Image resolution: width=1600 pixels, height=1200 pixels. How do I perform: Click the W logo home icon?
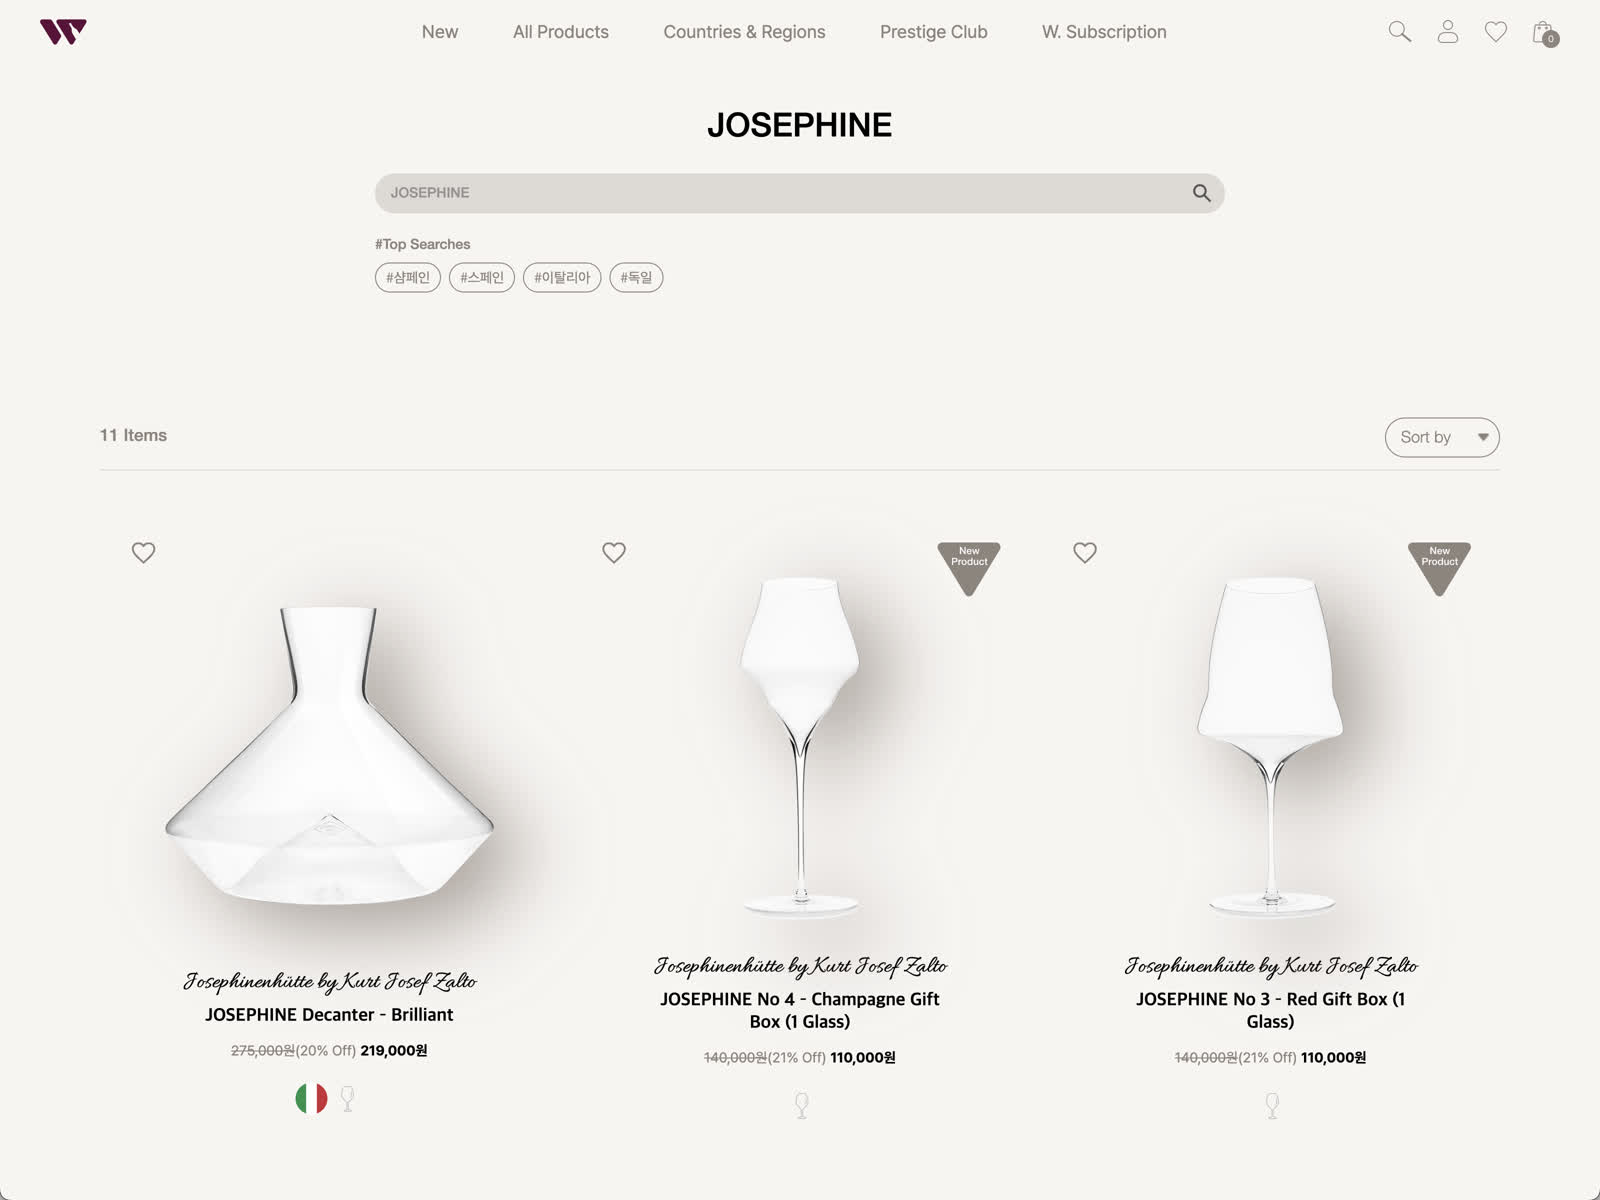click(63, 32)
